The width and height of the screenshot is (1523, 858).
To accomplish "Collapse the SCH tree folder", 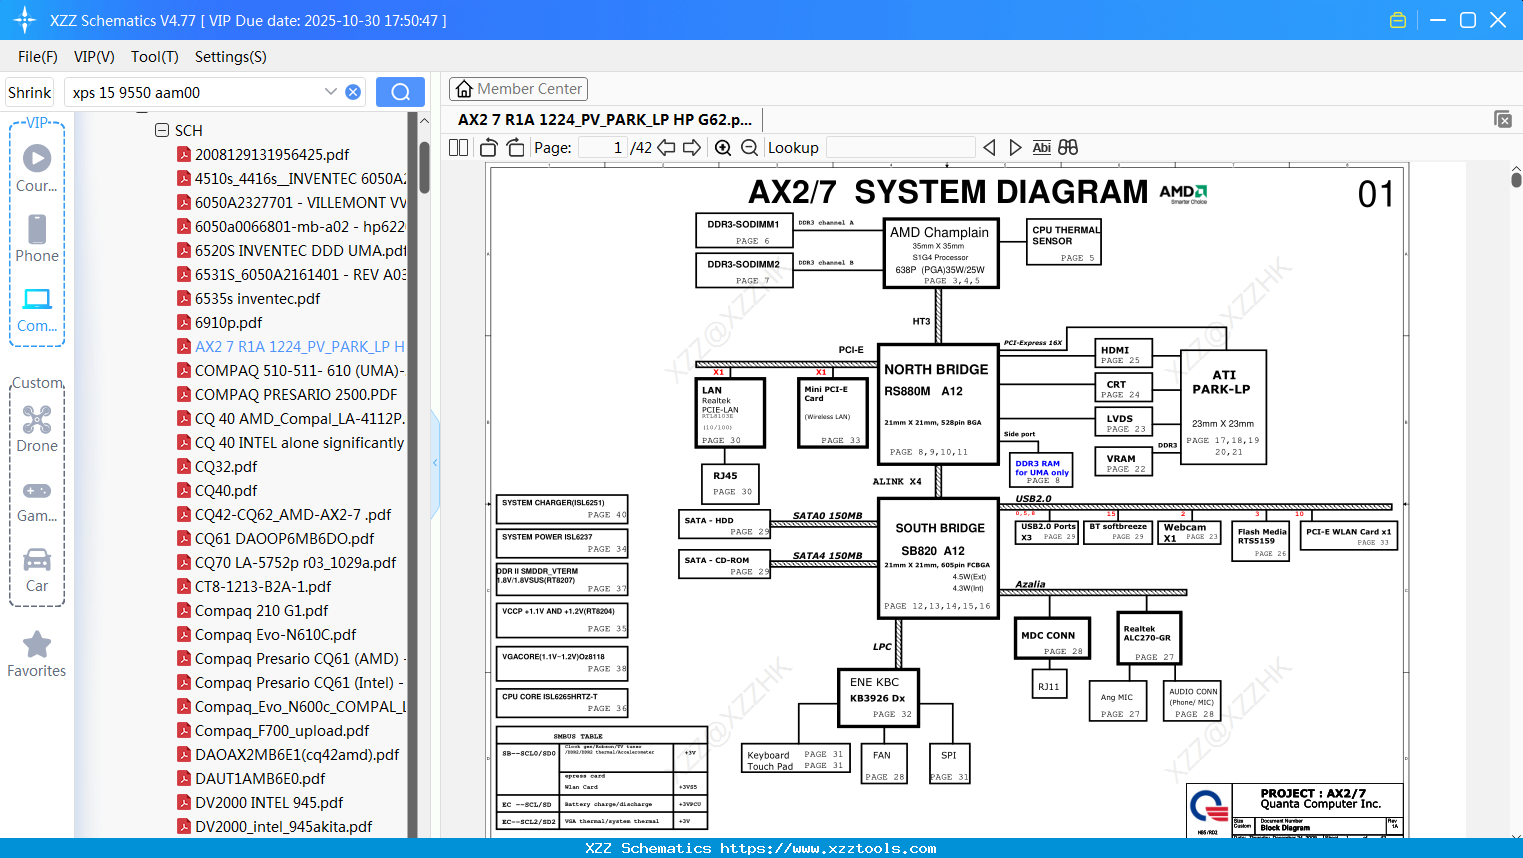I will point(162,130).
